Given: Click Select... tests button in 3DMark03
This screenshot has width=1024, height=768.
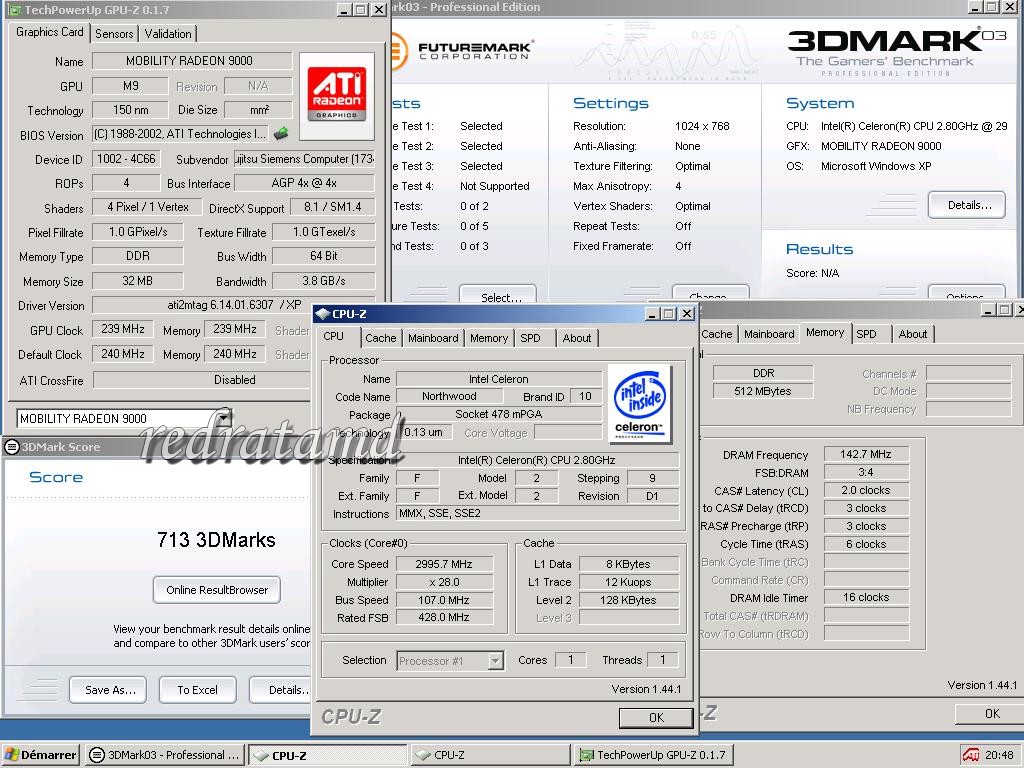Looking at the screenshot, I should click(498, 294).
